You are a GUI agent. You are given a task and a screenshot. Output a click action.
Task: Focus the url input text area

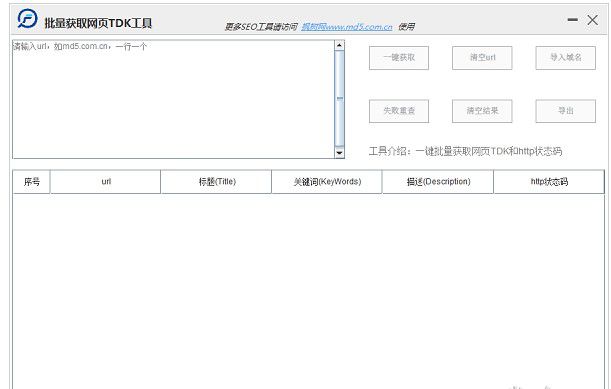pyautogui.click(x=173, y=99)
